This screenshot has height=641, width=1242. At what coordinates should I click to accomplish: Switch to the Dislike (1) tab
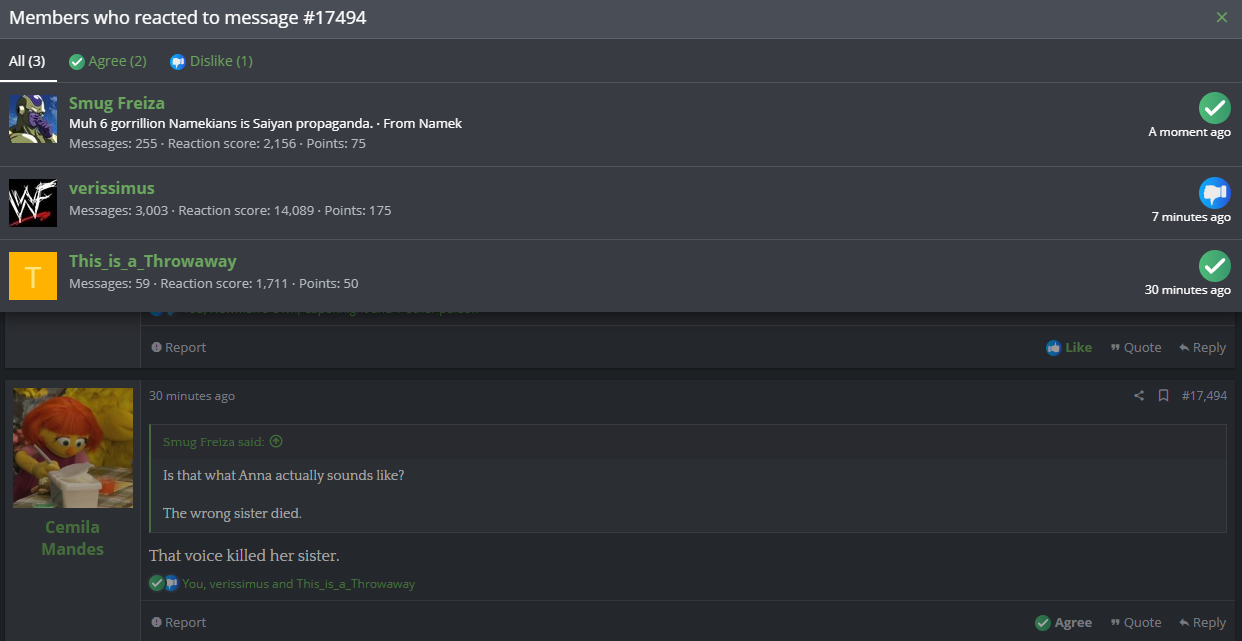[211, 61]
